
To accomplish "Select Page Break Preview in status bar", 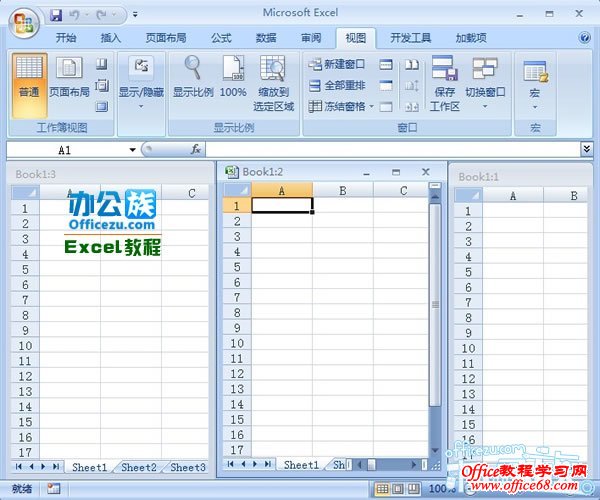I will click(413, 489).
